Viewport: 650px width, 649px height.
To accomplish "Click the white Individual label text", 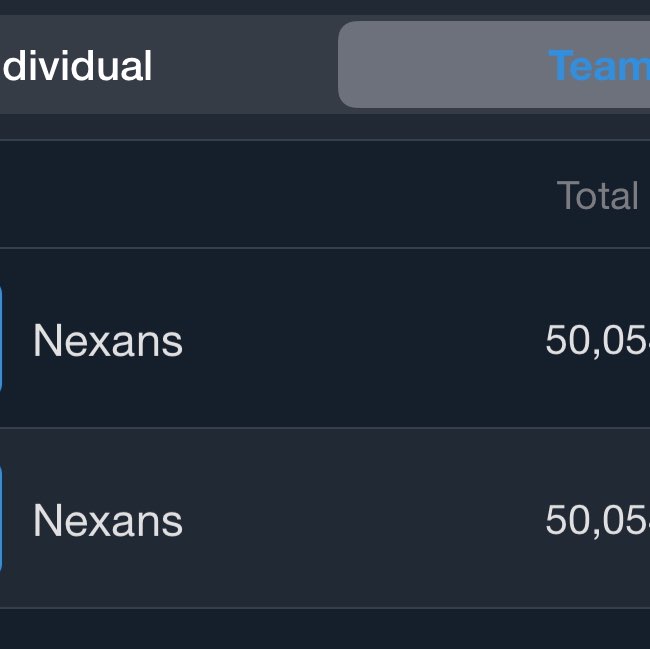I will (x=76, y=66).
